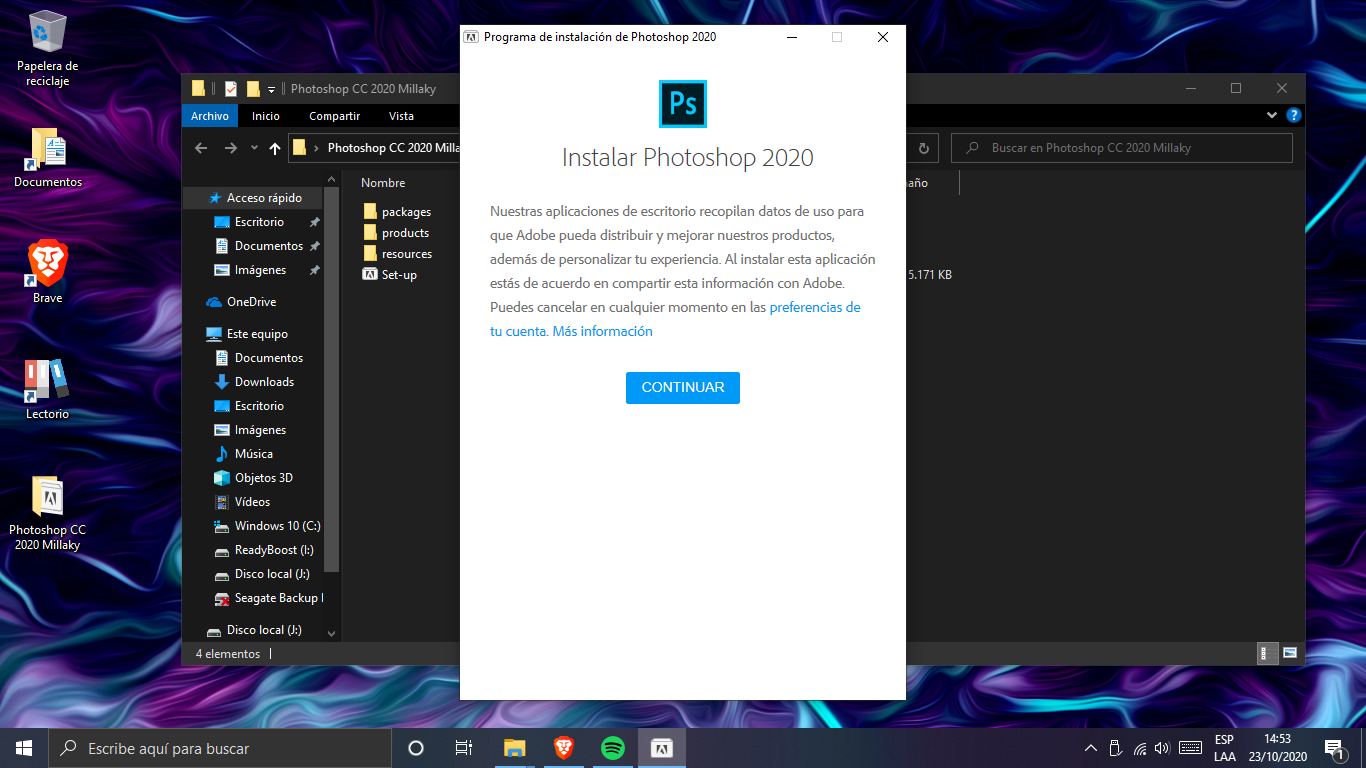
Task: Open Música in the navigation pane
Action: pyautogui.click(x=243, y=454)
